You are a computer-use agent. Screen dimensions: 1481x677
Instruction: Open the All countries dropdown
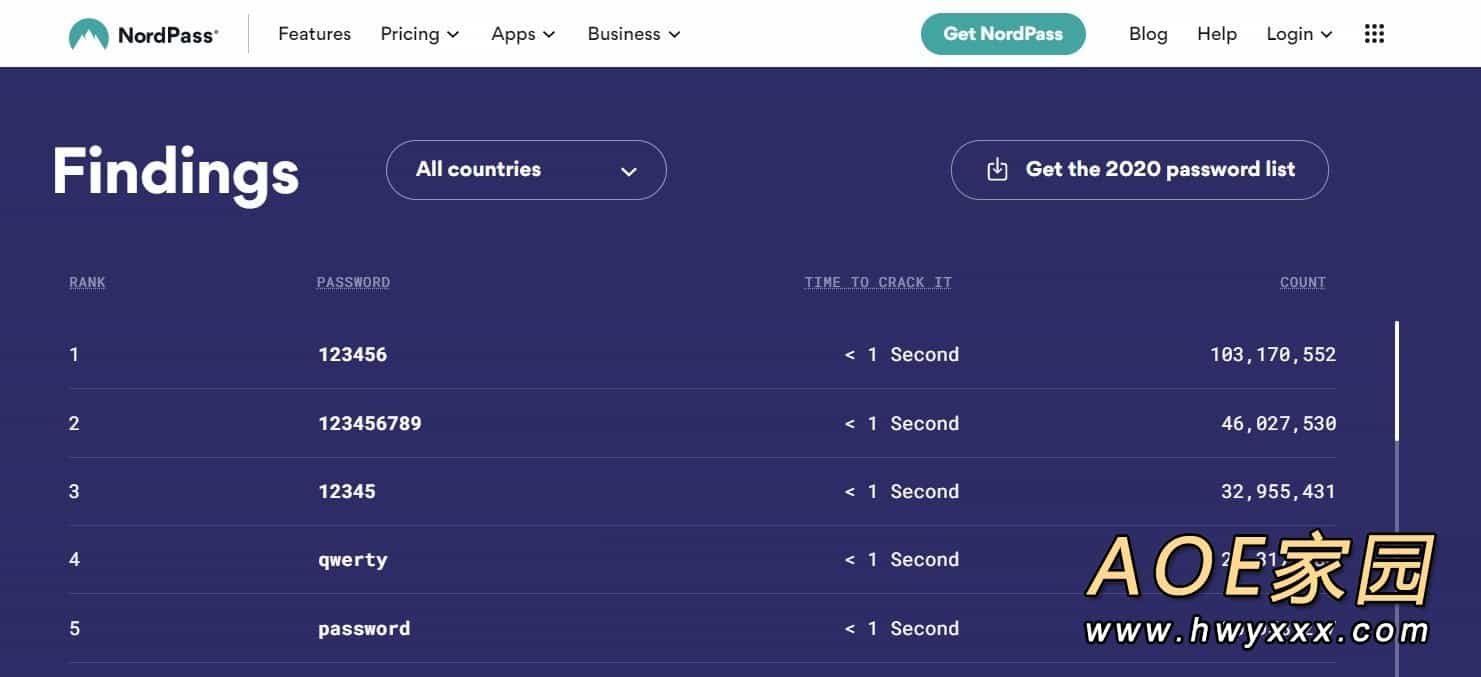coord(526,170)
